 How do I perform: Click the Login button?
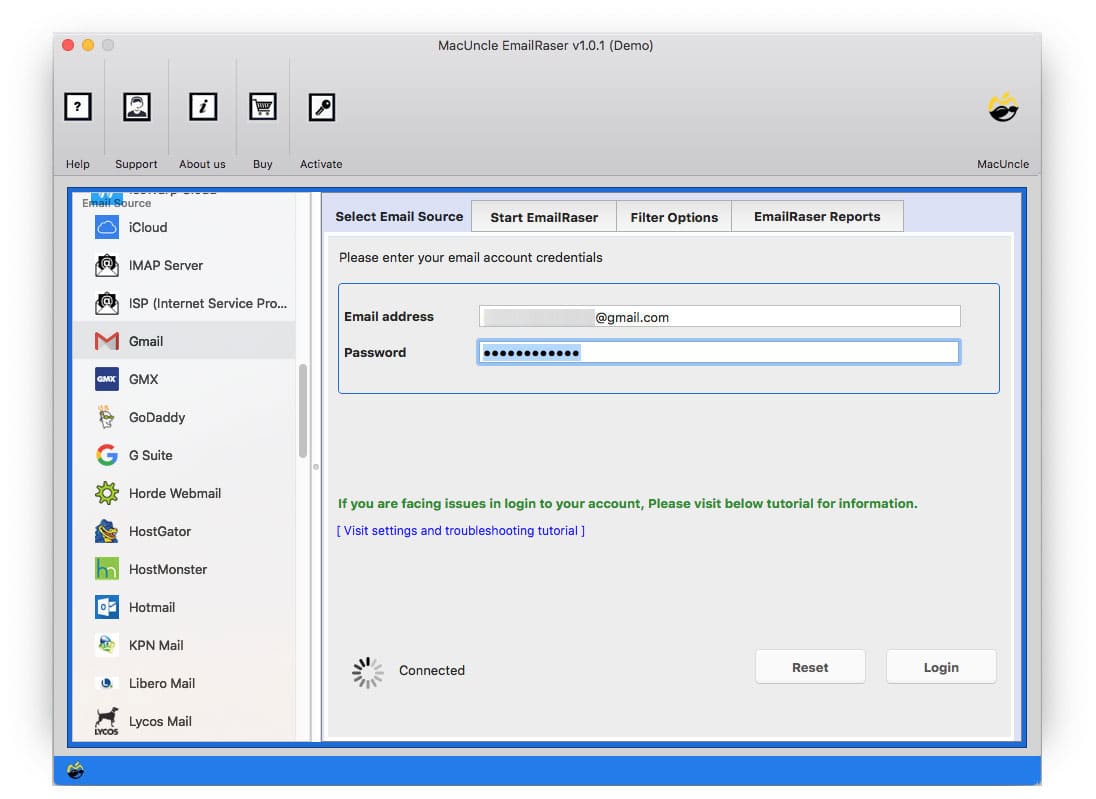(940, 666)
